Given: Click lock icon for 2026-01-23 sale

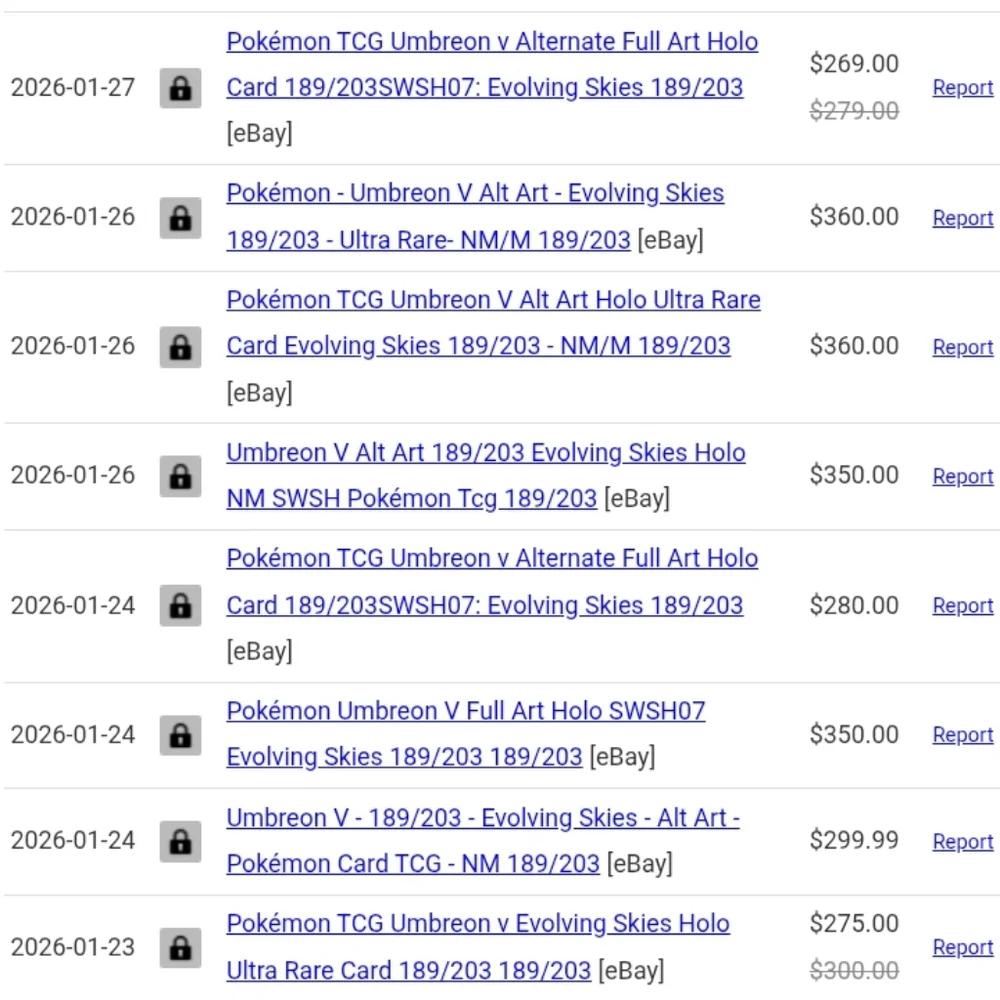Looking at the screenshot, I should click(x=180, y=947).
